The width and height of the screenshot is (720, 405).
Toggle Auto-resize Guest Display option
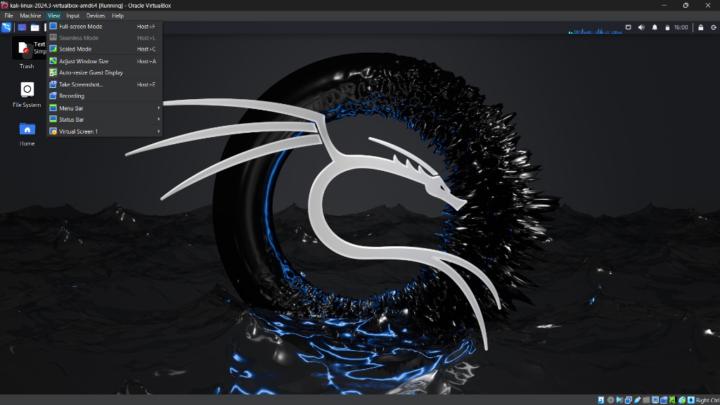coord(104,73)
